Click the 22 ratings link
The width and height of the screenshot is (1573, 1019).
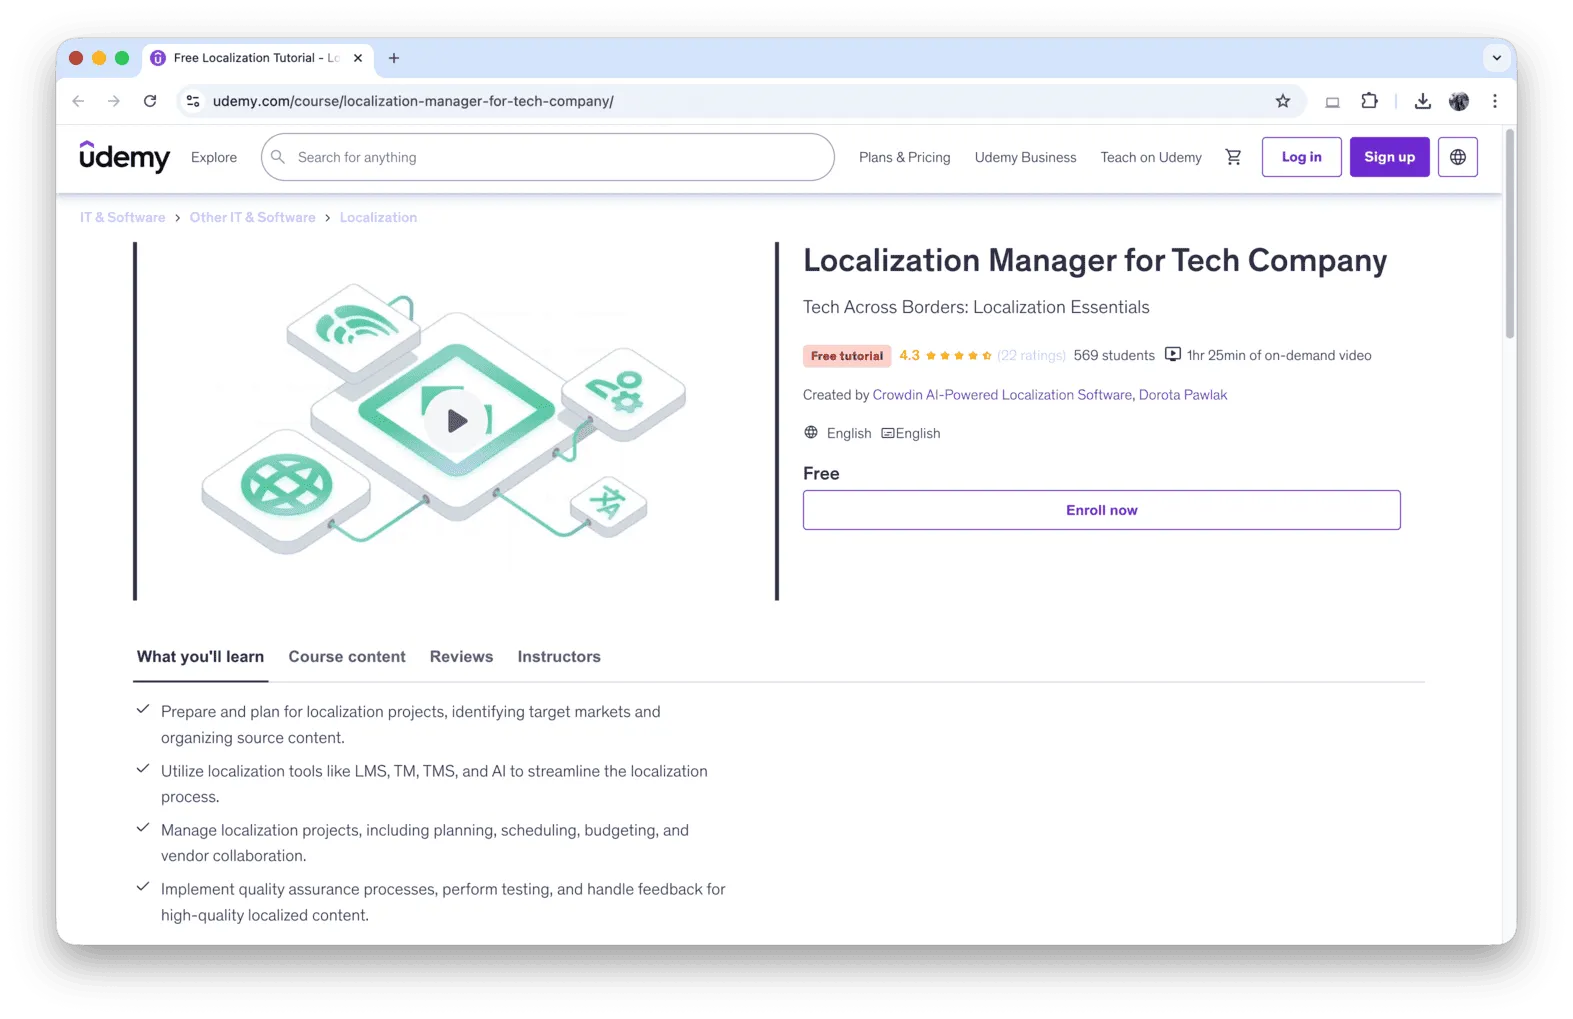tap(1031, 355)
